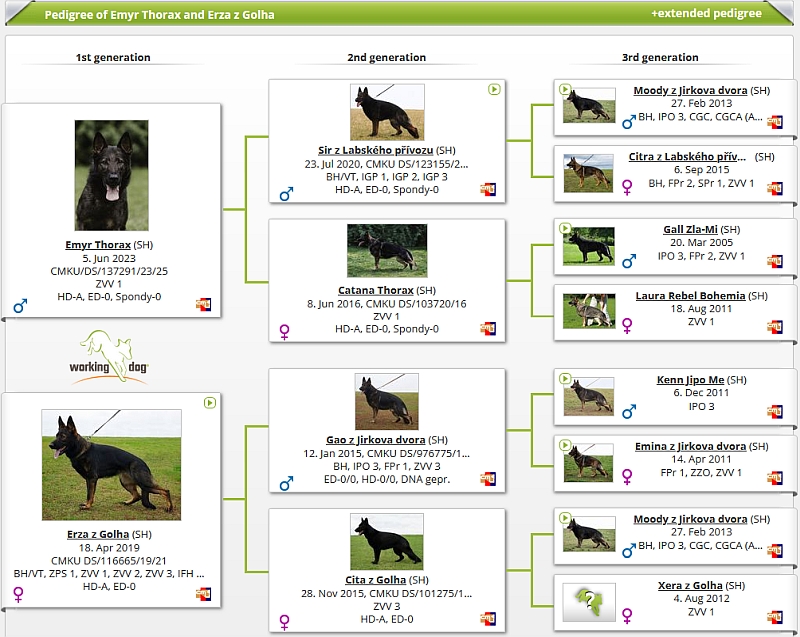Click the video play icon on Erza z Golha card
This screenshot has height=637, width=800.
click(210, 403)
